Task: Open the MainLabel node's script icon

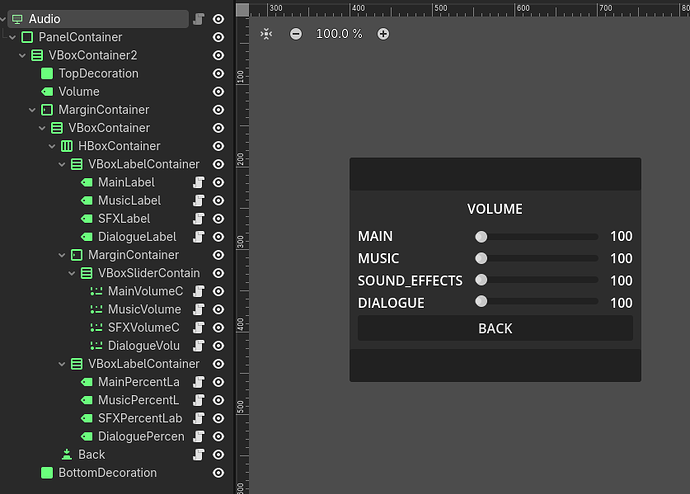Action: 199,183
